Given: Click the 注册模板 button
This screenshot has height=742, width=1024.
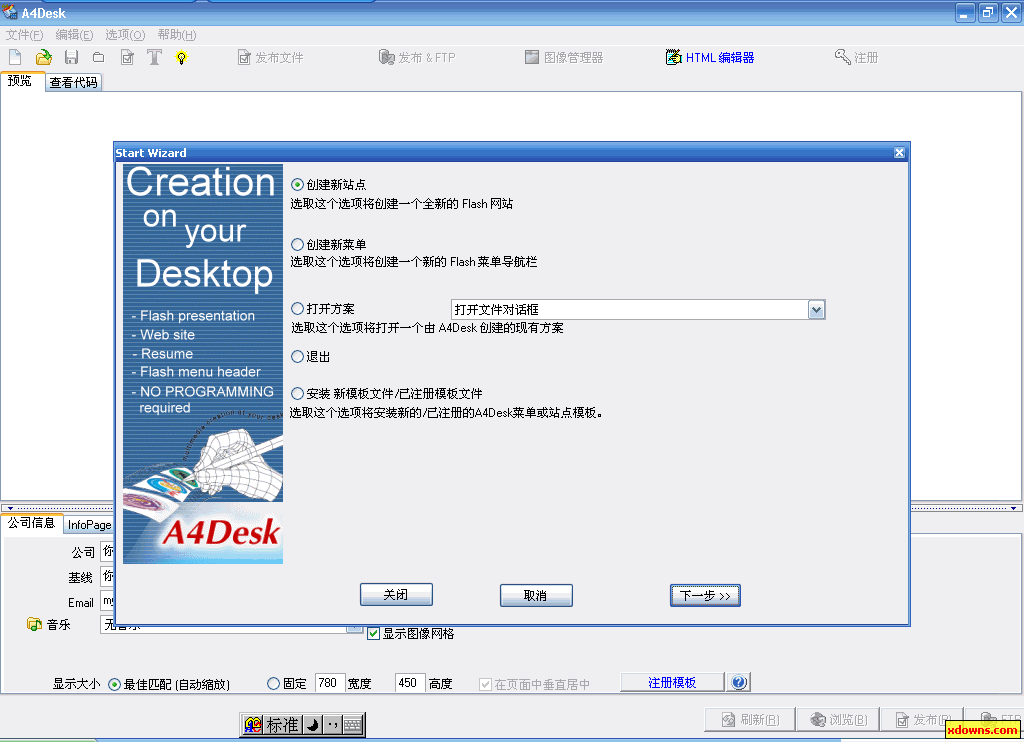Looking at the screenshot, I should click(672, 683).
